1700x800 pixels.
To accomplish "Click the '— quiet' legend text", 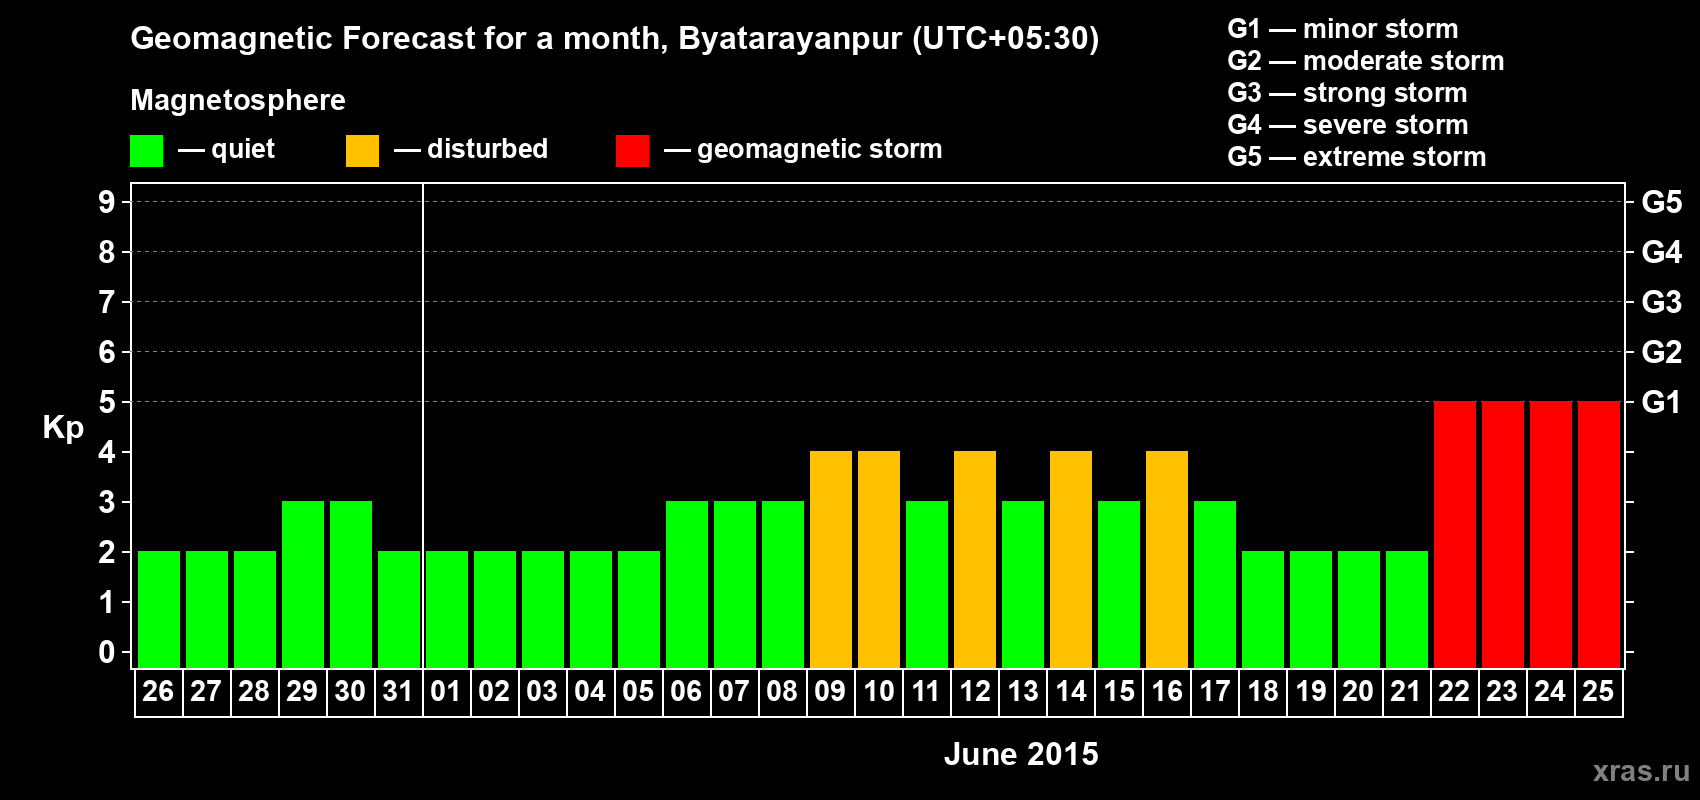I will click(x=226, y=149).
